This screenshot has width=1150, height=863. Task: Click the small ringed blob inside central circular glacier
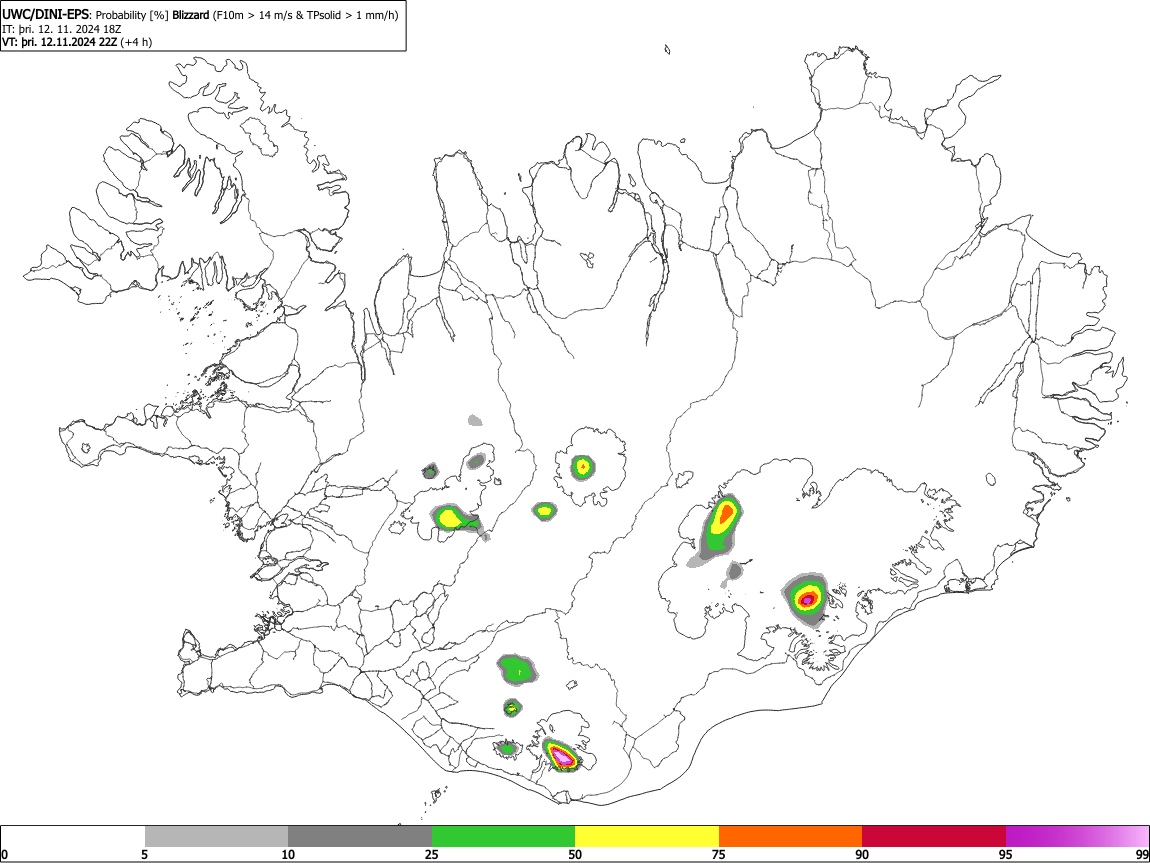tap(583, 466)
